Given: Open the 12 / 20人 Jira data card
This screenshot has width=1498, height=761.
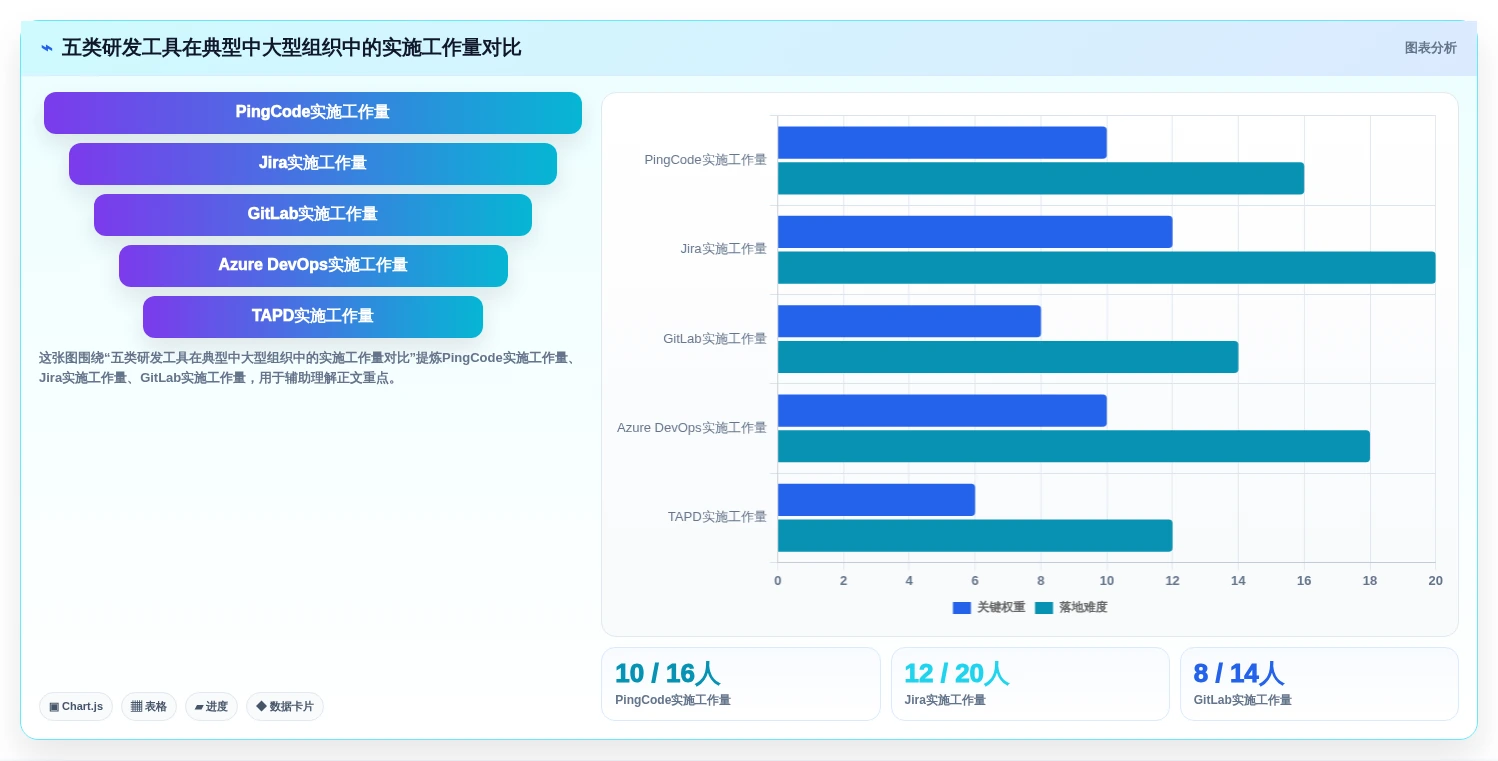Looking at the screenshot, I should point(1030,684).
